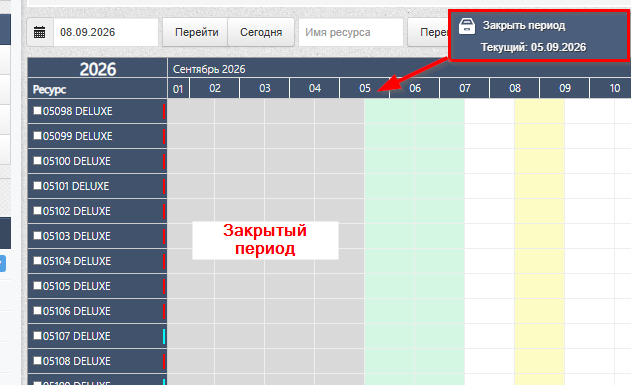Screen dimensions: 631x385
Task: Click the Текущий: 05.09.2026 period text
Action: tap(534, 47)
